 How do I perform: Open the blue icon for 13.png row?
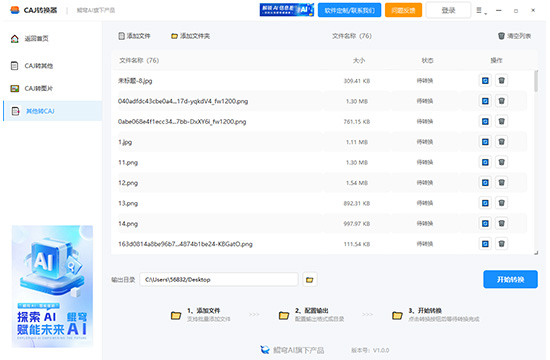tap(485, 203)
